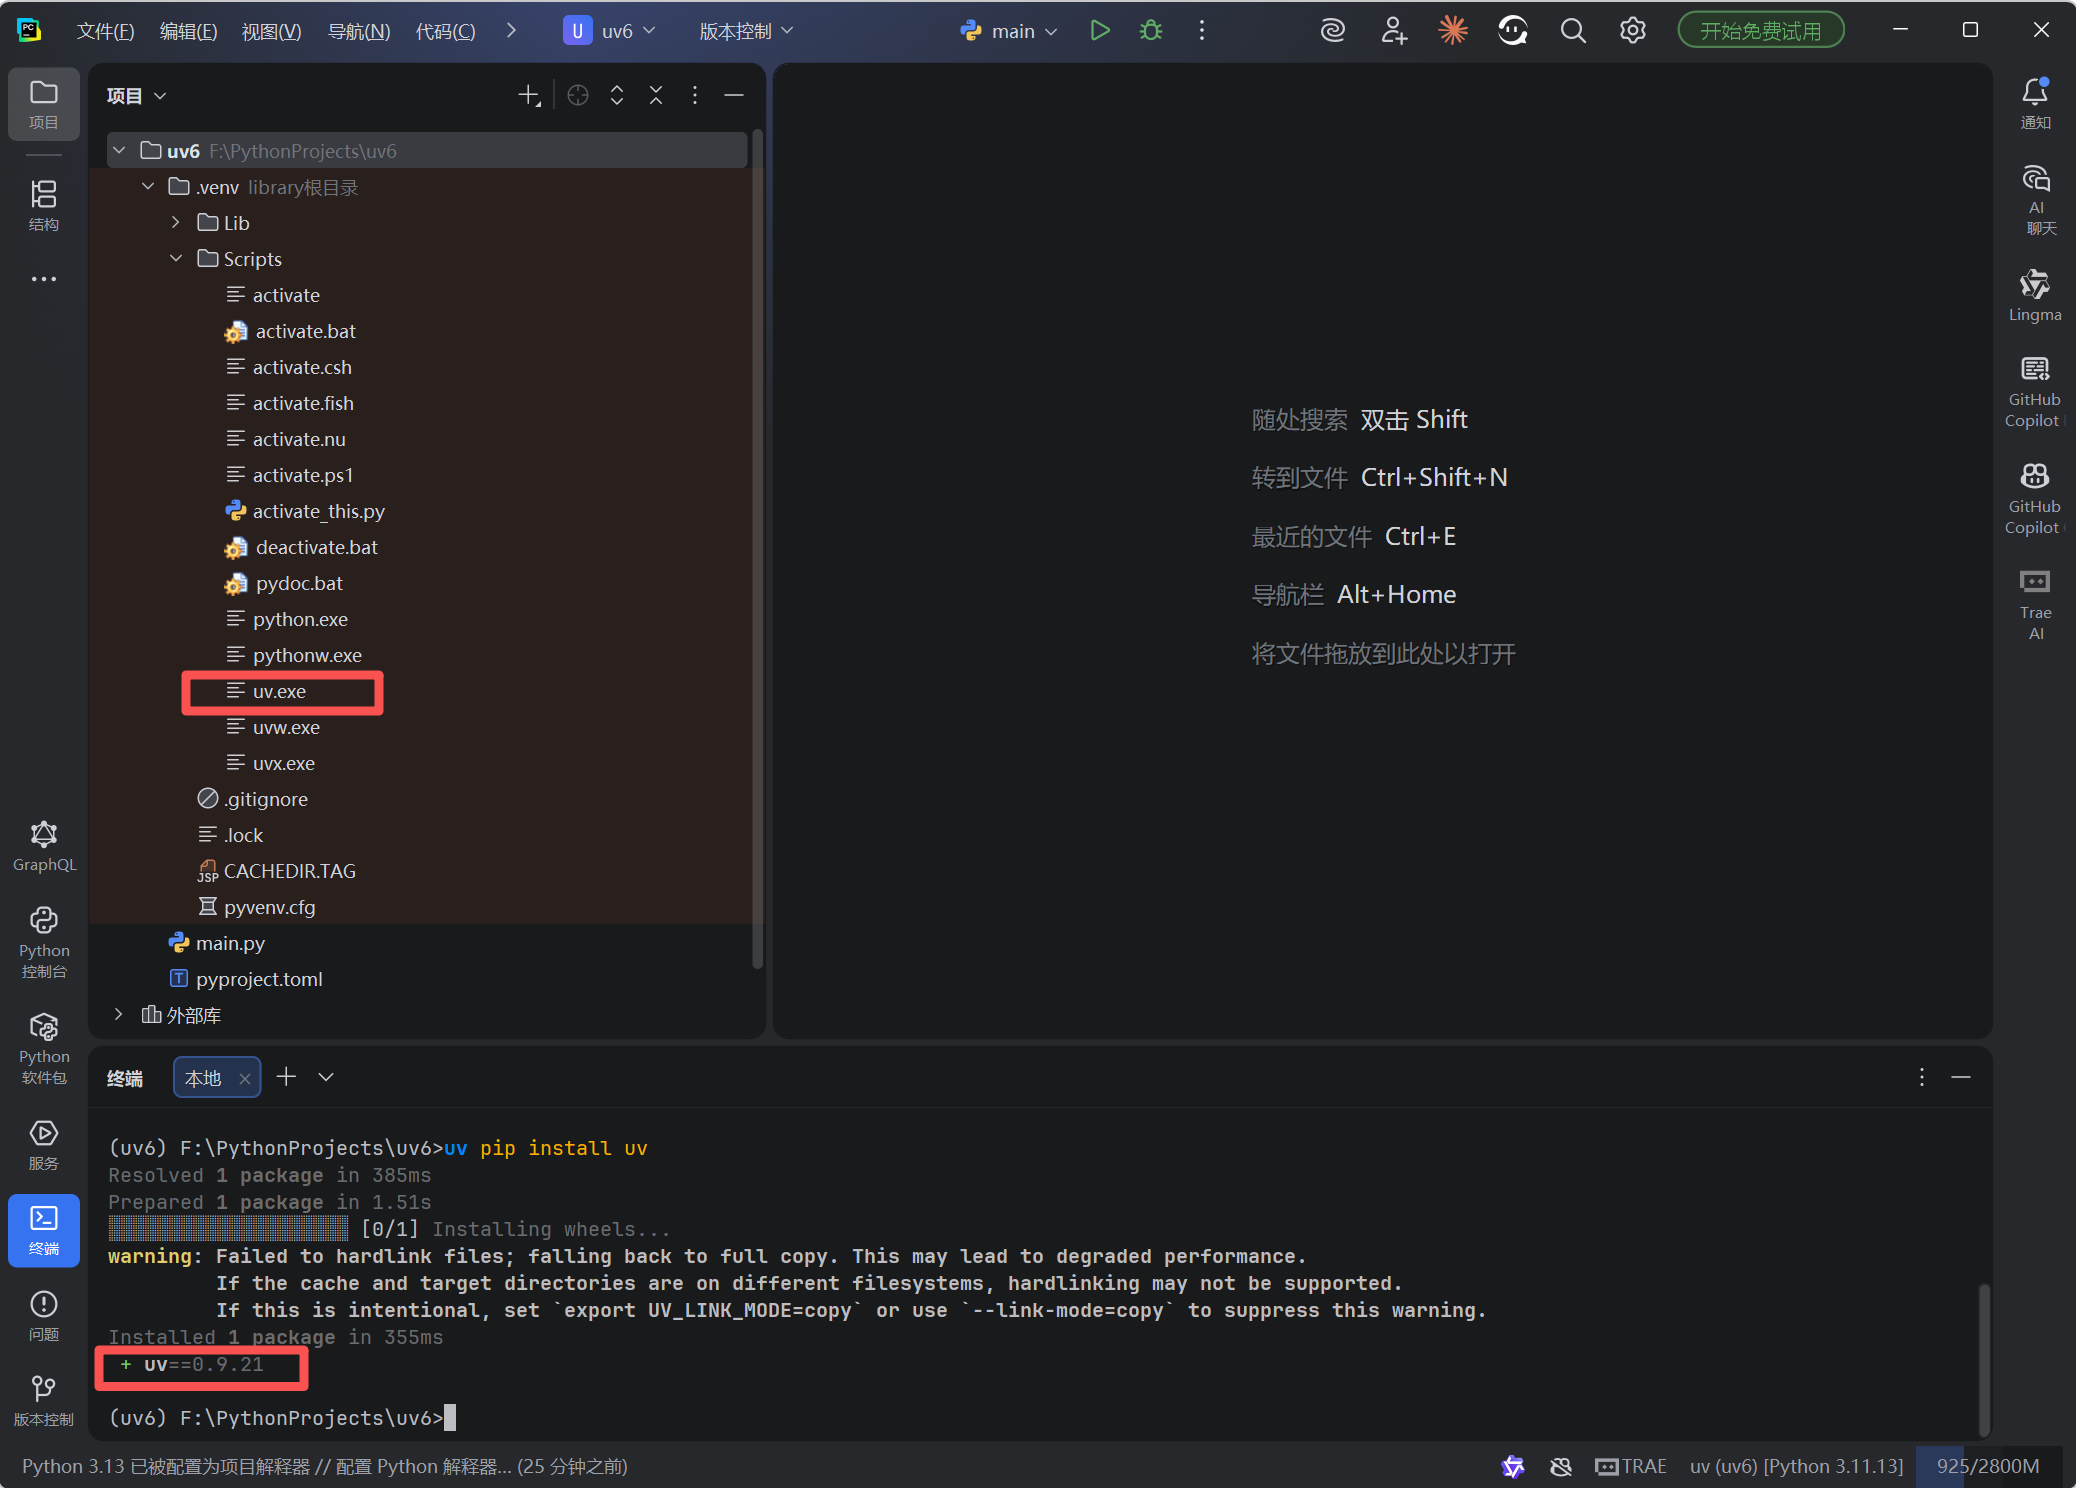Click the memory indicator 925/2800M
Image resolution: width=2076 pixels, height=1488 pixels.
[1987, 1466]
